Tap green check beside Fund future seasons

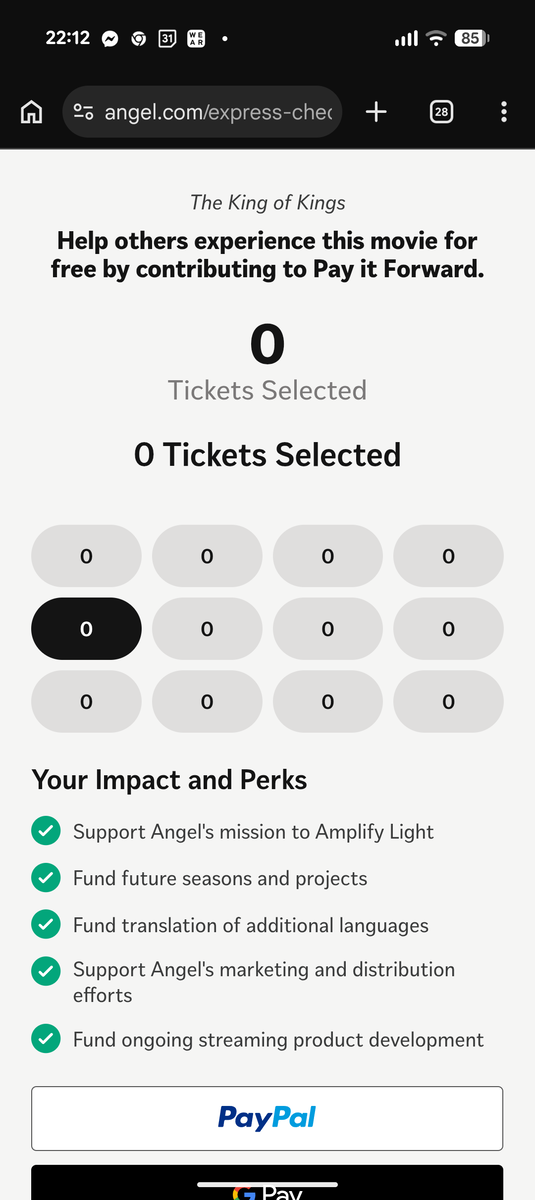45,878
